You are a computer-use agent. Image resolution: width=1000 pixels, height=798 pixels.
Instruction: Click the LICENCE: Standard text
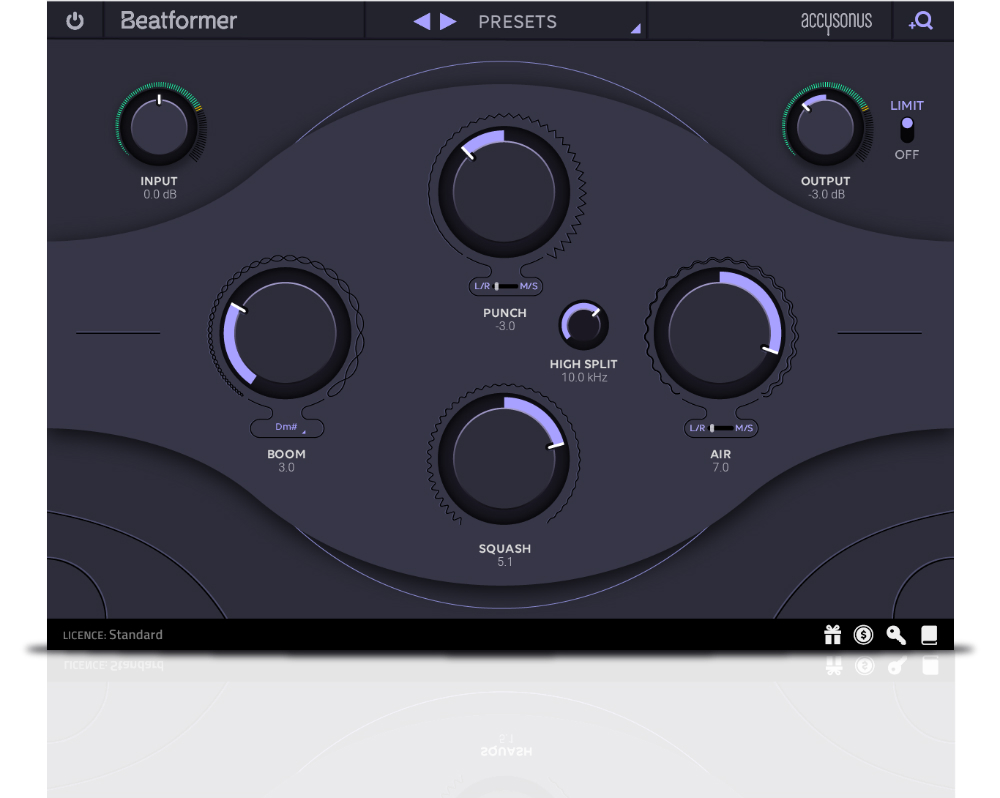click(x=113, y=635)
